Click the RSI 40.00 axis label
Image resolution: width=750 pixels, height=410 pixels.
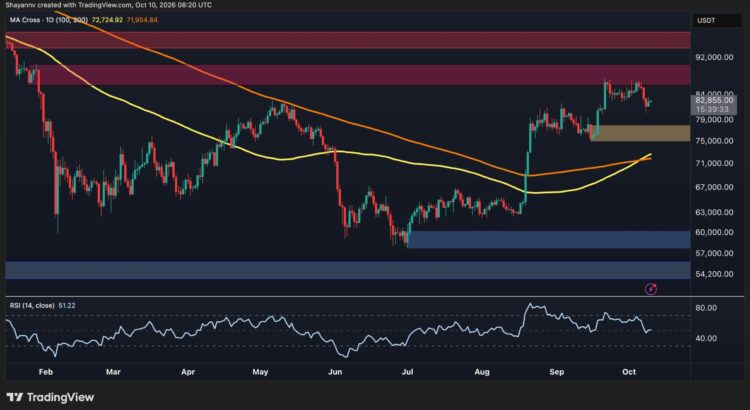click(x=706, y=338)
